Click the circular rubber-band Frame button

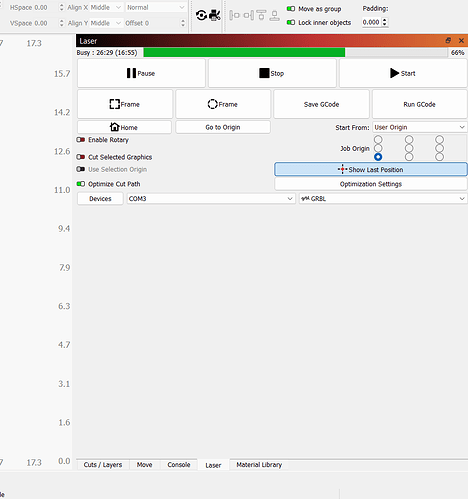pos(223,104)
